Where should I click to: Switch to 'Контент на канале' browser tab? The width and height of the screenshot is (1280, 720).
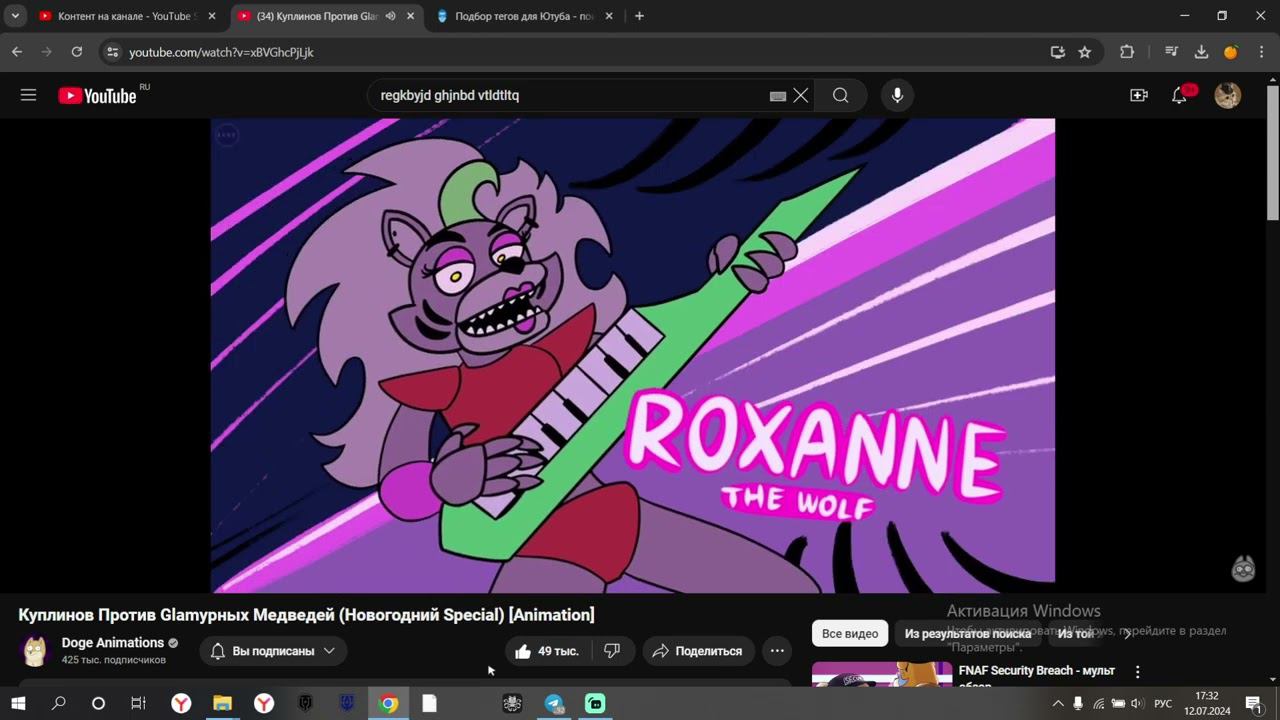120,16
